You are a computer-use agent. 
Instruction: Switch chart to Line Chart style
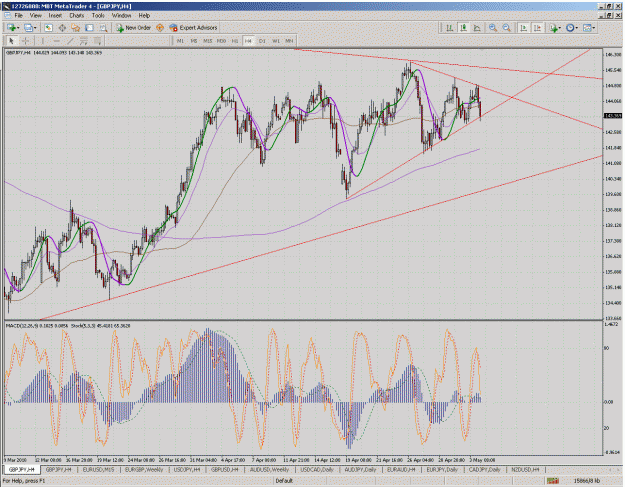click(x=477, y=27)
